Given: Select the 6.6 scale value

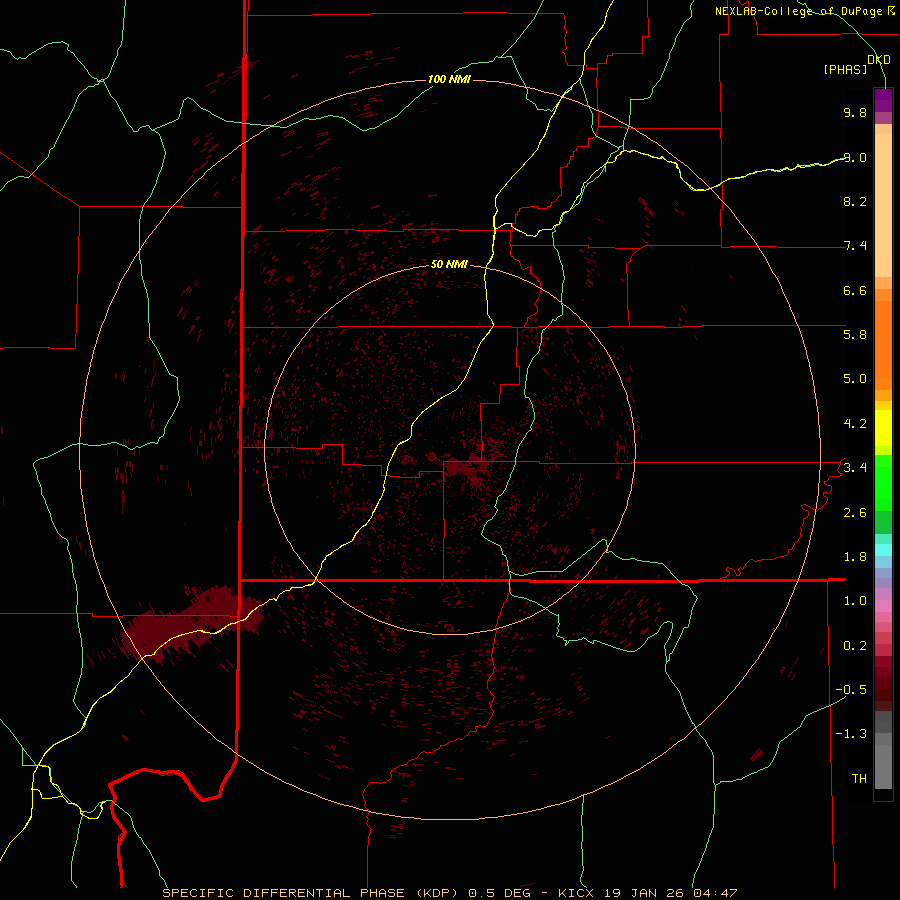Looking at the screenshot, I should (855, 290).
